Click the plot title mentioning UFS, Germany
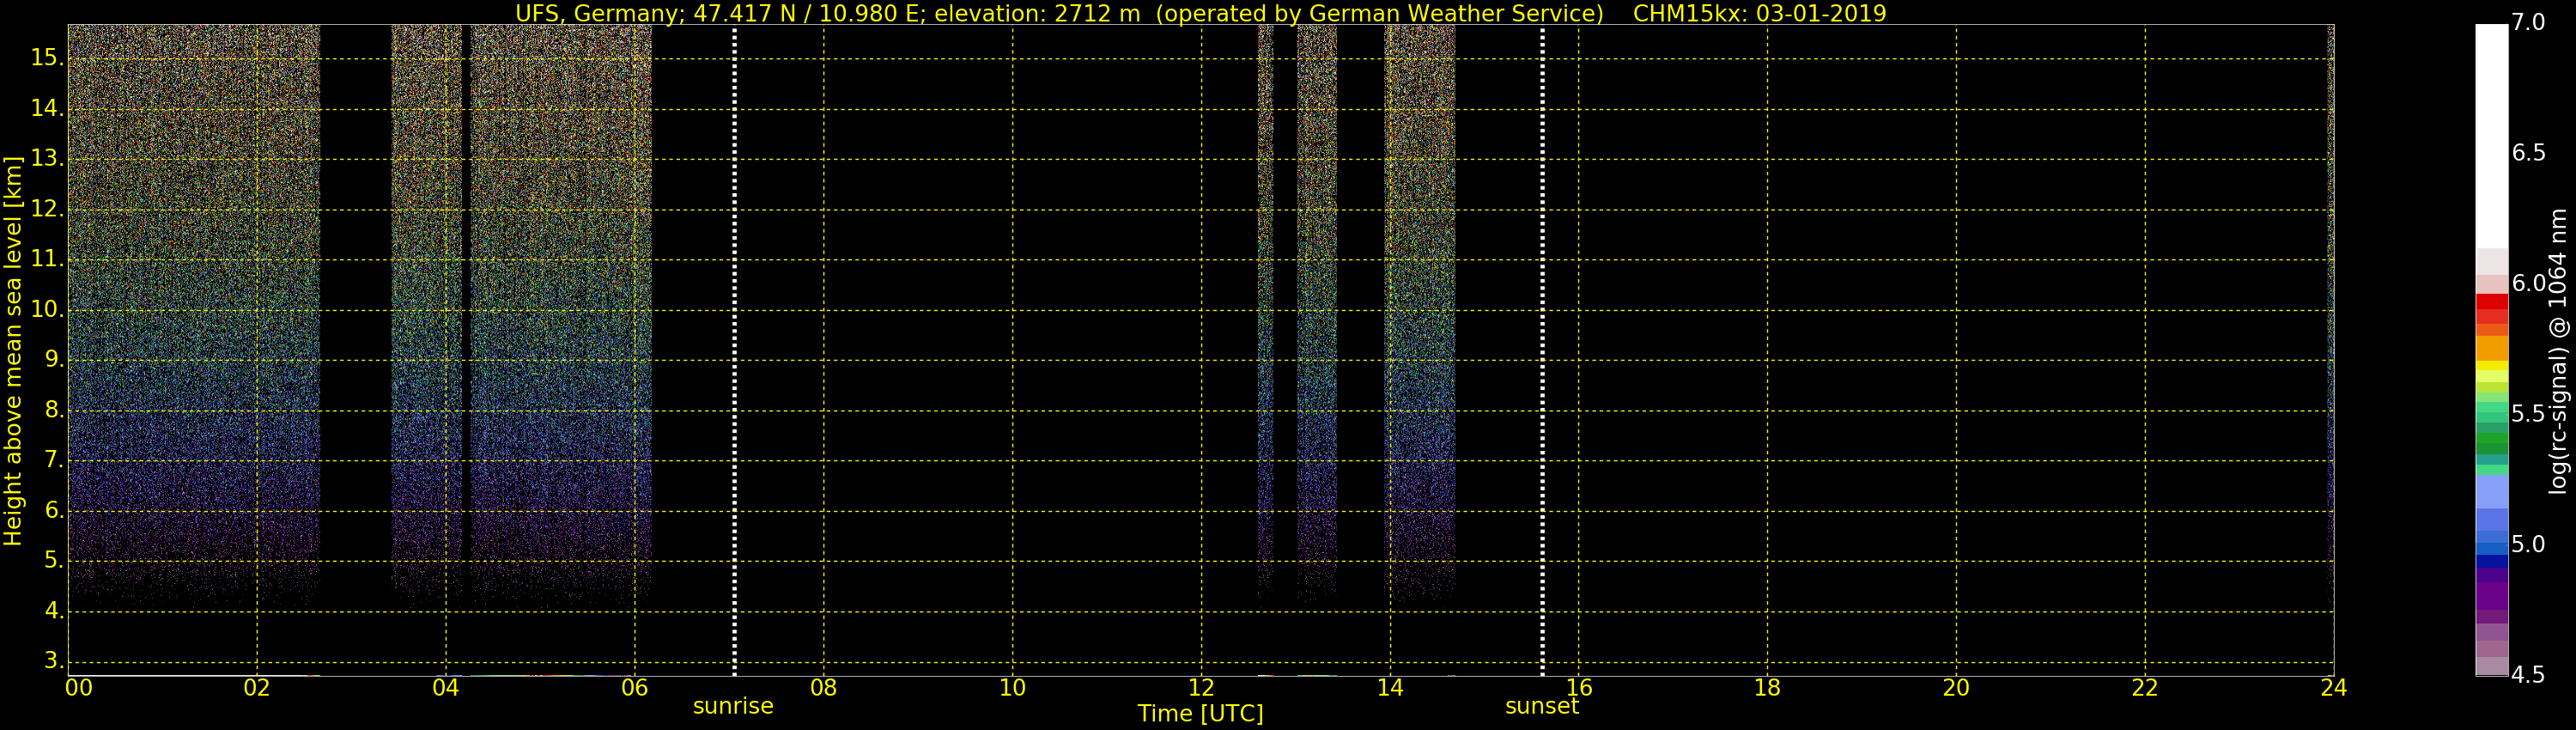Screen dimensions: 2576x730 [1200, 13]
